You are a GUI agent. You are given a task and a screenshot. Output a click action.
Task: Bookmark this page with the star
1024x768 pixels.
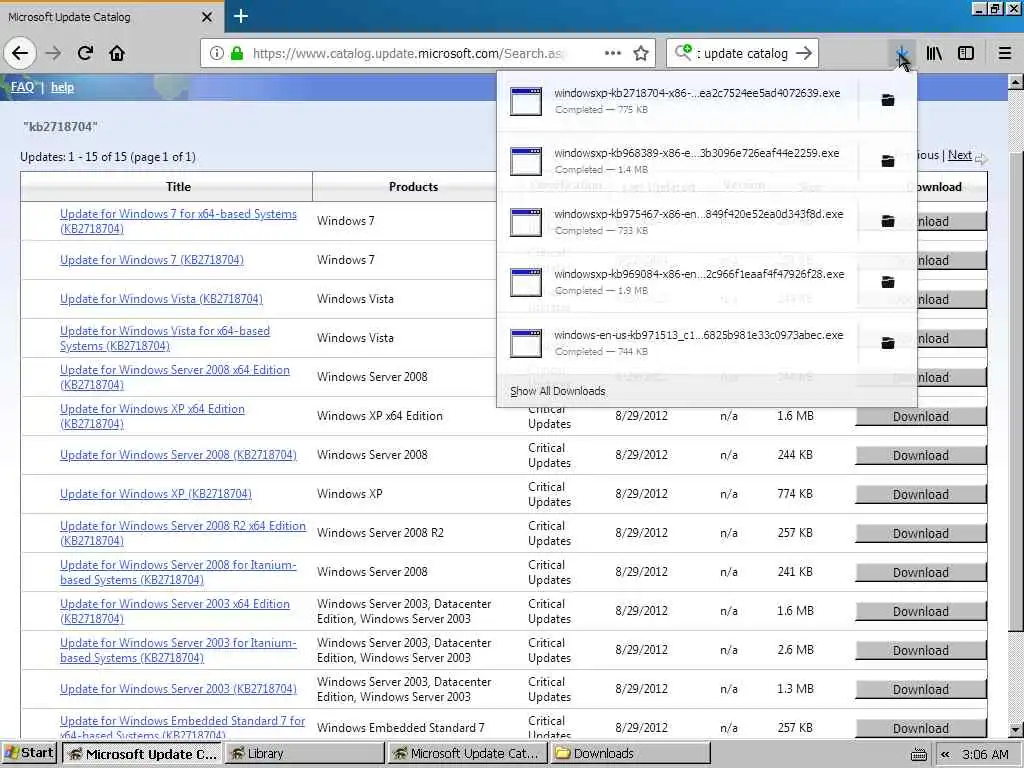coord(641,53)
